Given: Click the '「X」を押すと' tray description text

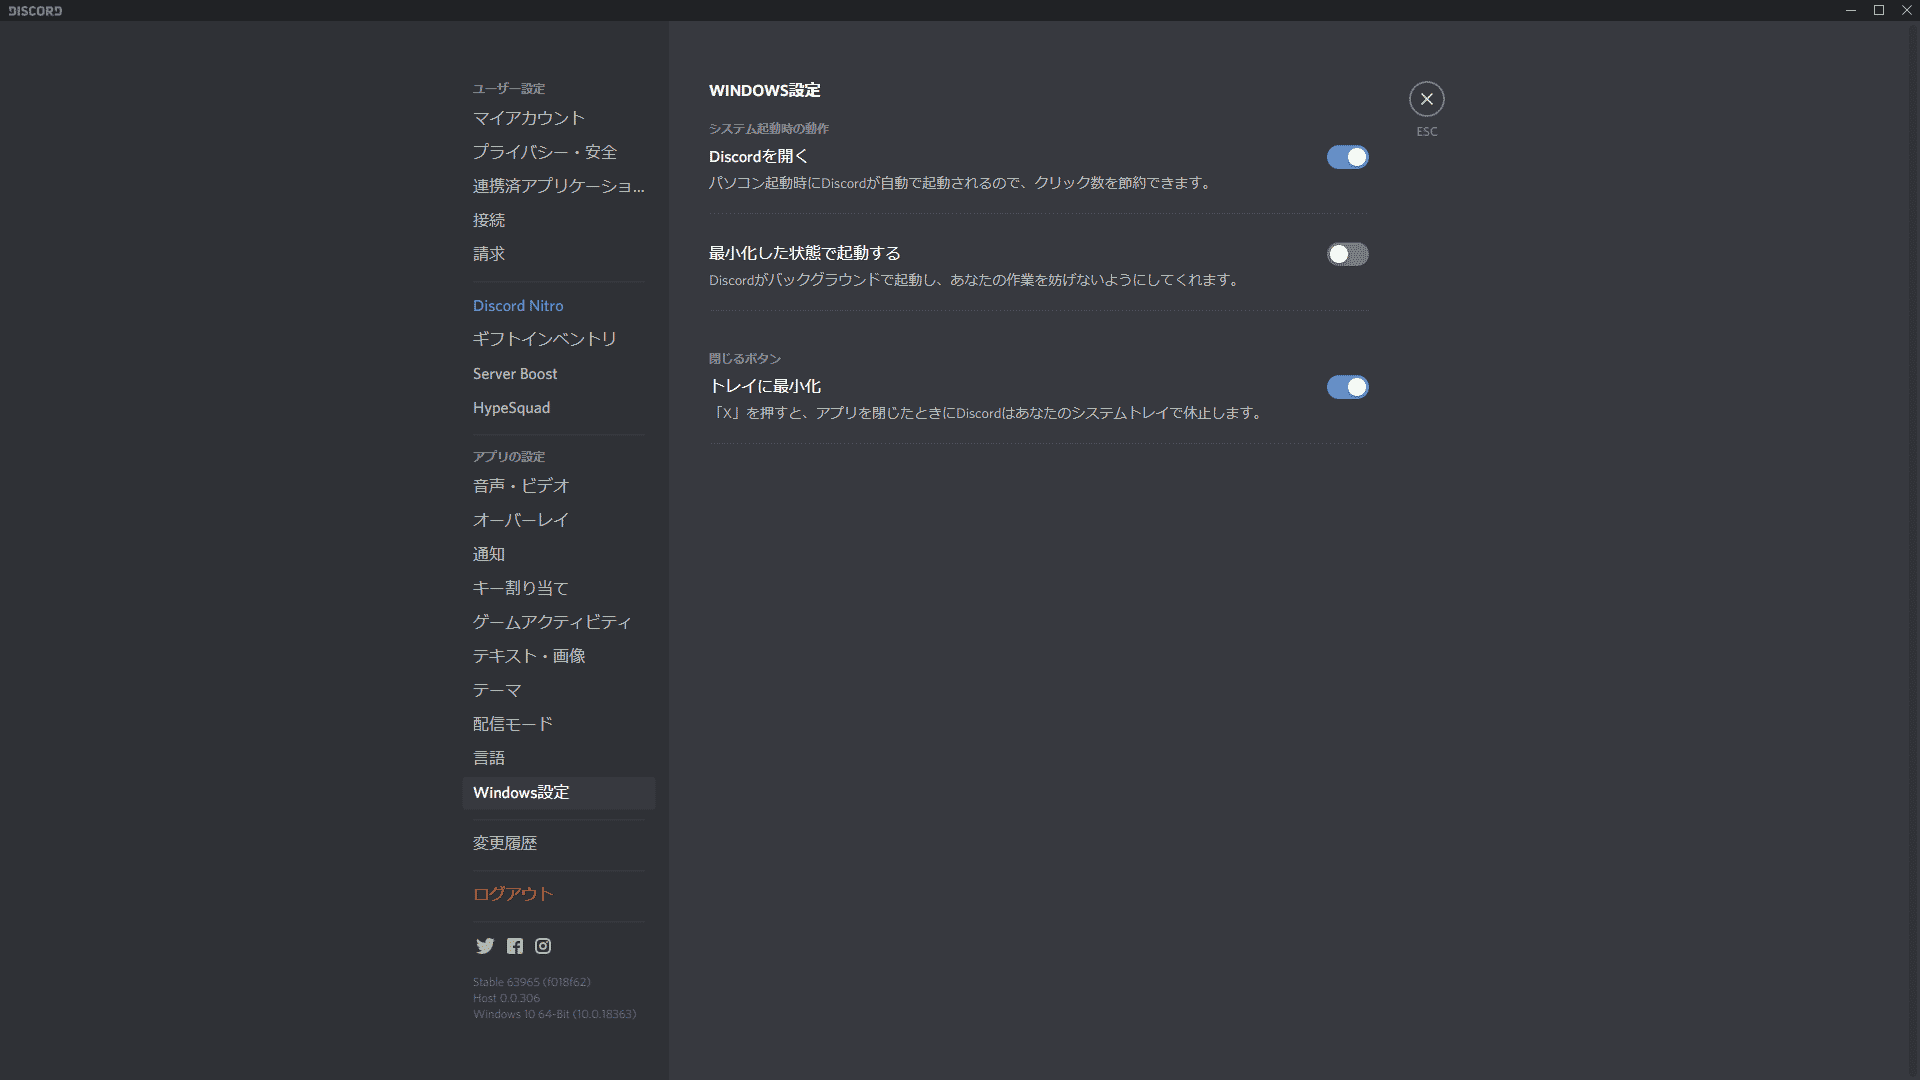Looking at the screenshot, I should coord(987,413).
